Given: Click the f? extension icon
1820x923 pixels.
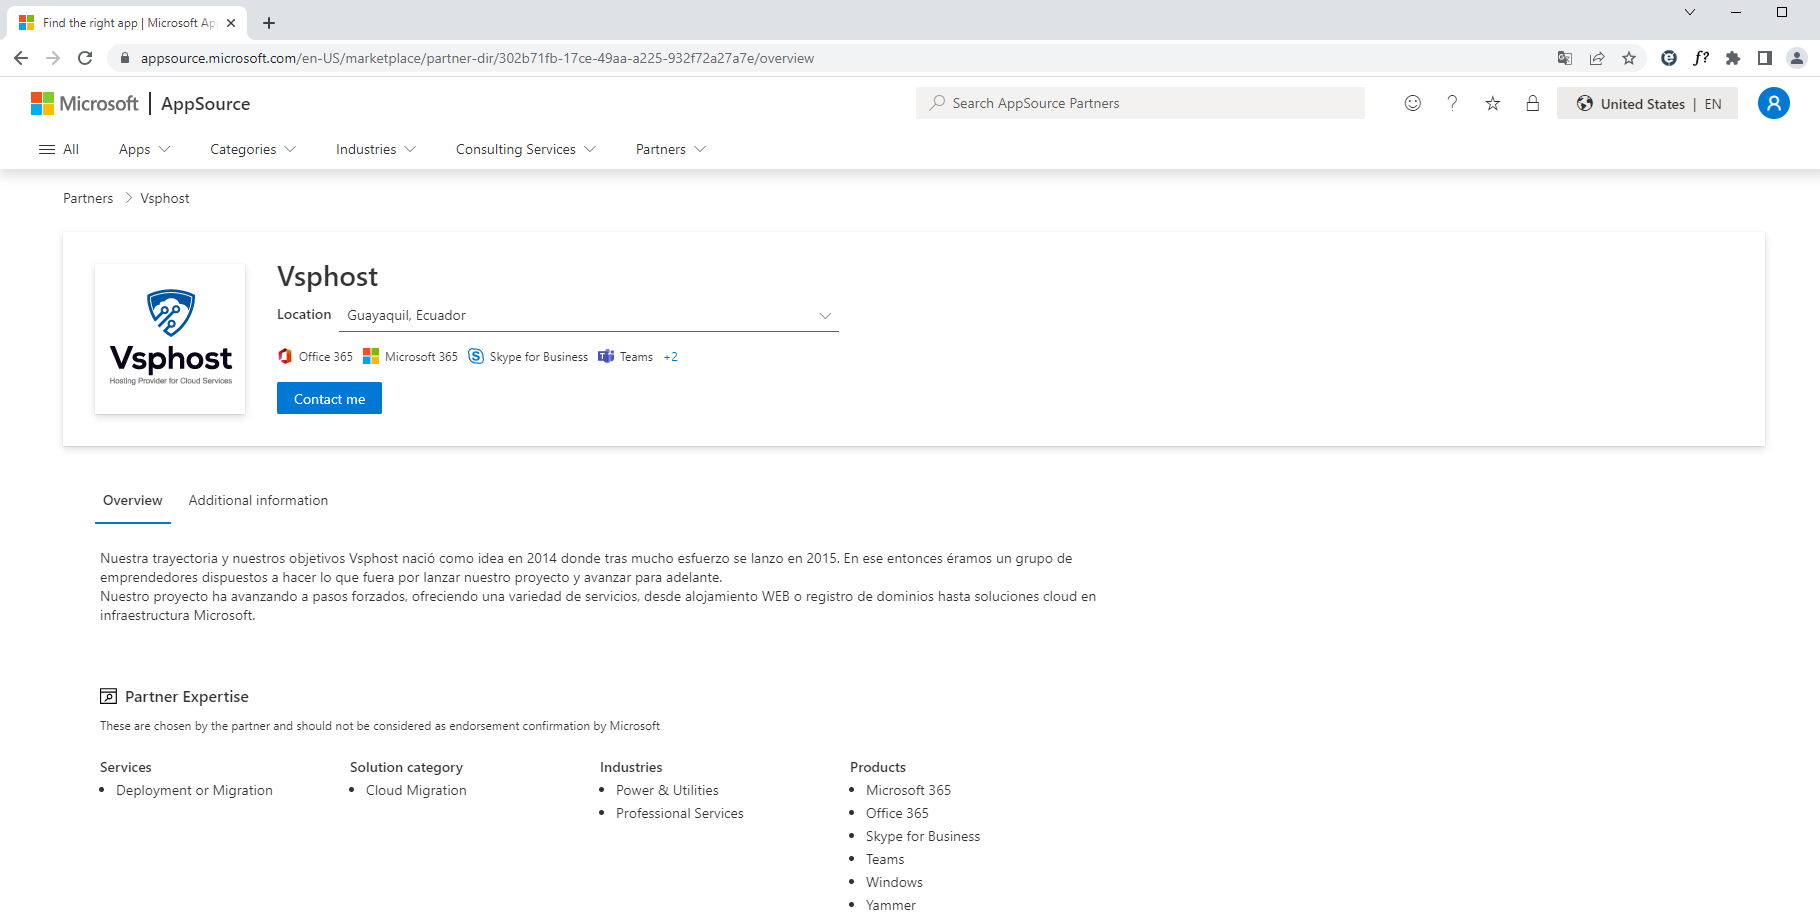Looking at the screenshot, I should (1701, 58).
